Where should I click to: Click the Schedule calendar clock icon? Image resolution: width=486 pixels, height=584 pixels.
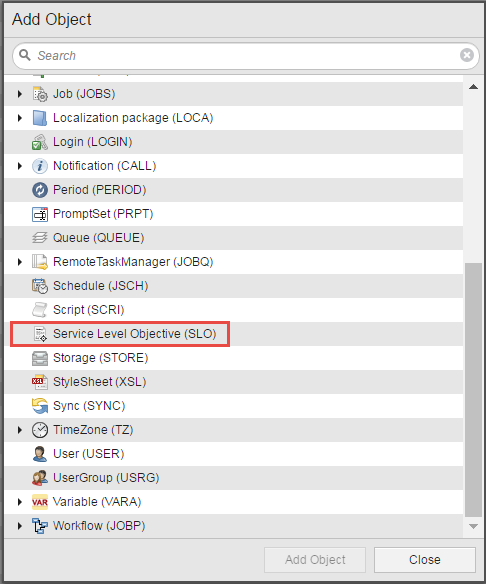point(40,286)
